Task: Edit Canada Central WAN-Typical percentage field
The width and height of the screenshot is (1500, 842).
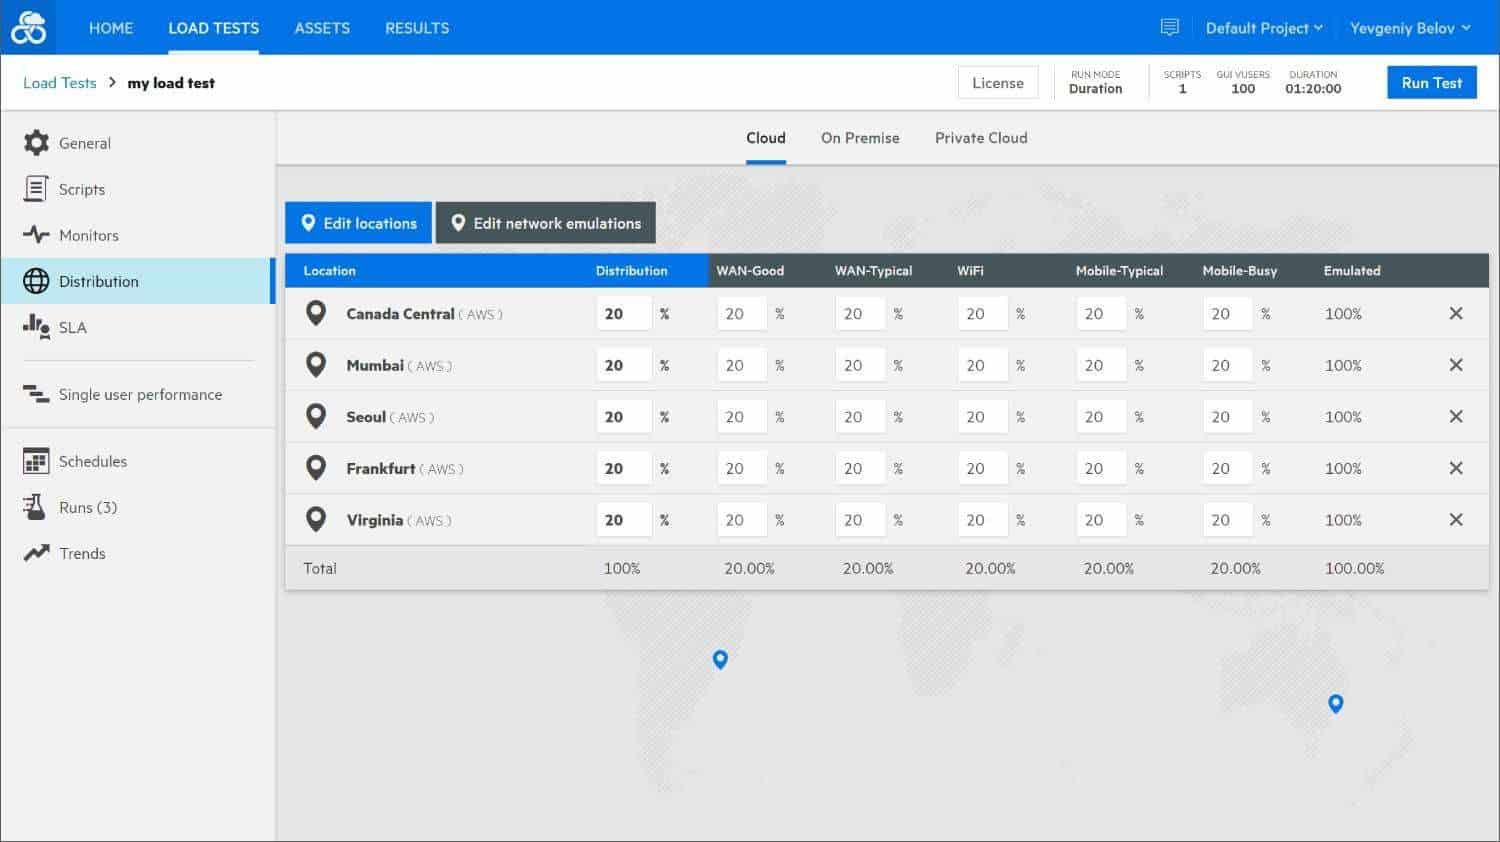Action: pyautogui.click(x=860, y=313)
